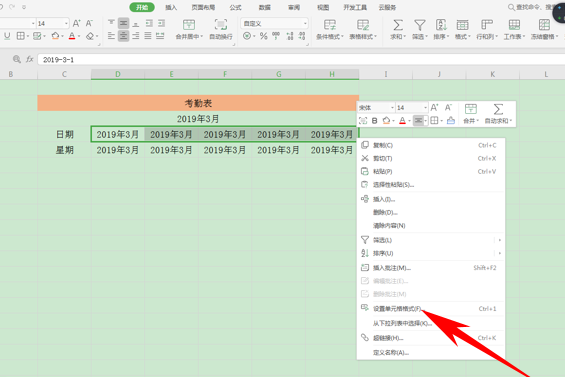Screen dimensions: 565x377
Task: Toggle Center horizontal alignment in ribbon
Action: 124,36
